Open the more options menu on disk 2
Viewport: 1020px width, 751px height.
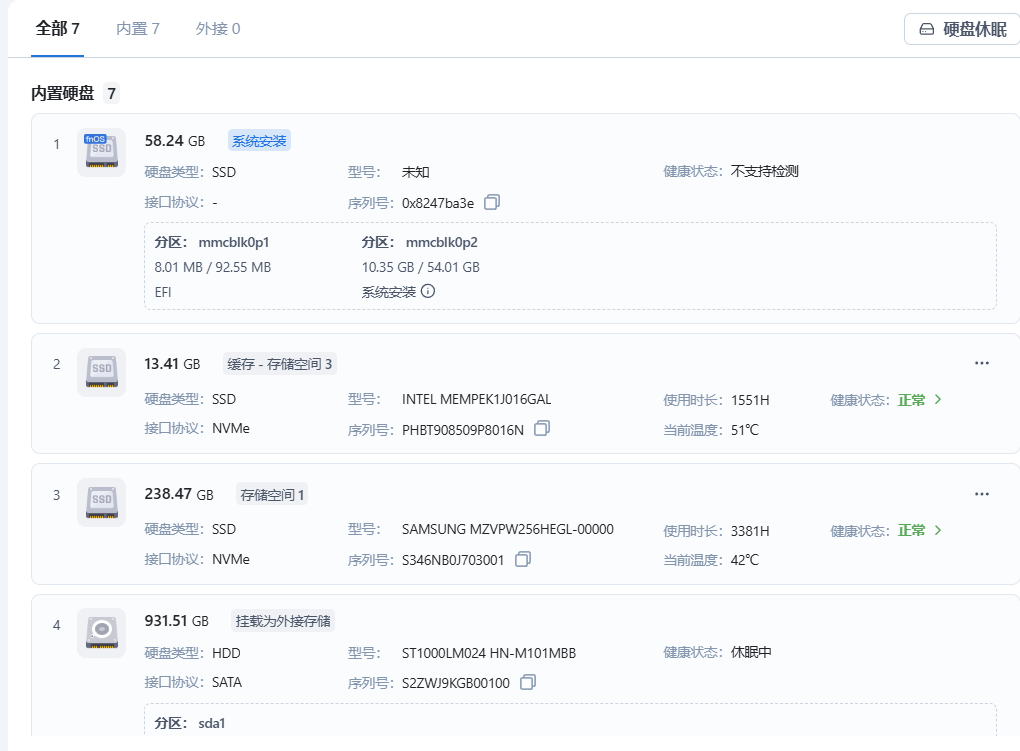[981, 363]
